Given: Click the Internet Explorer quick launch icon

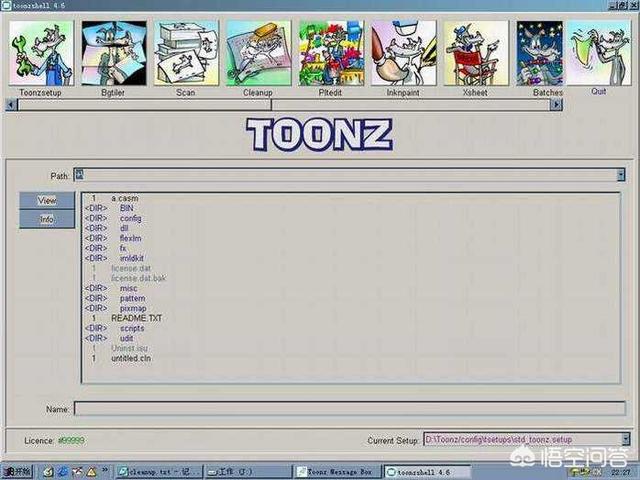Looking at the screenshot, I should point(63,471).
